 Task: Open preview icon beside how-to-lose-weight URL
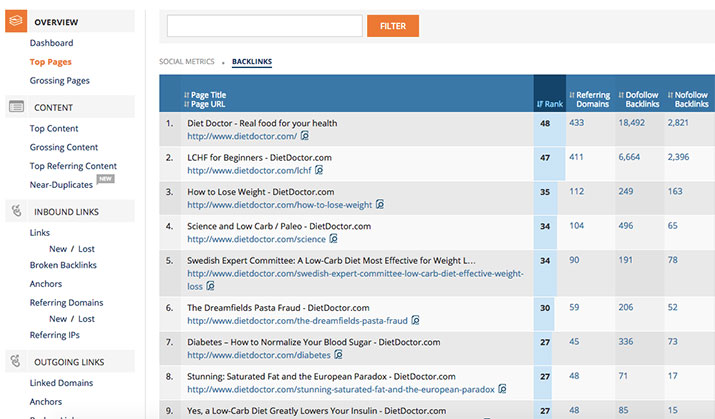(x=380, y=204)
